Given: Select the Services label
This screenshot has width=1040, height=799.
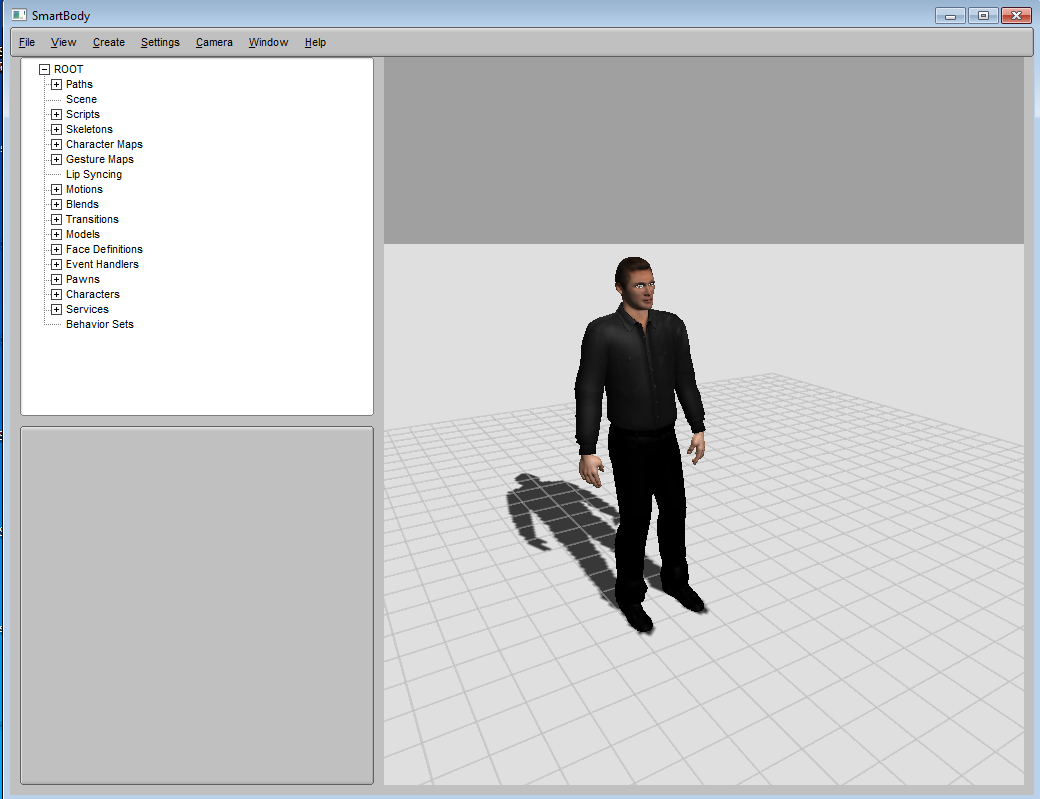Looking at the screenshot, I should (x=88, y=310).
